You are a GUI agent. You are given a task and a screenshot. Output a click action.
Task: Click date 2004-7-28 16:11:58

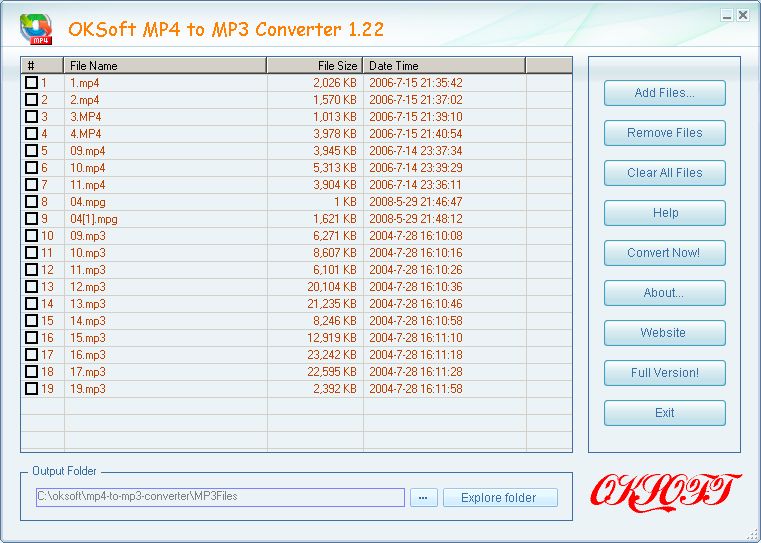pyautogui.click(x=416, y=389)
